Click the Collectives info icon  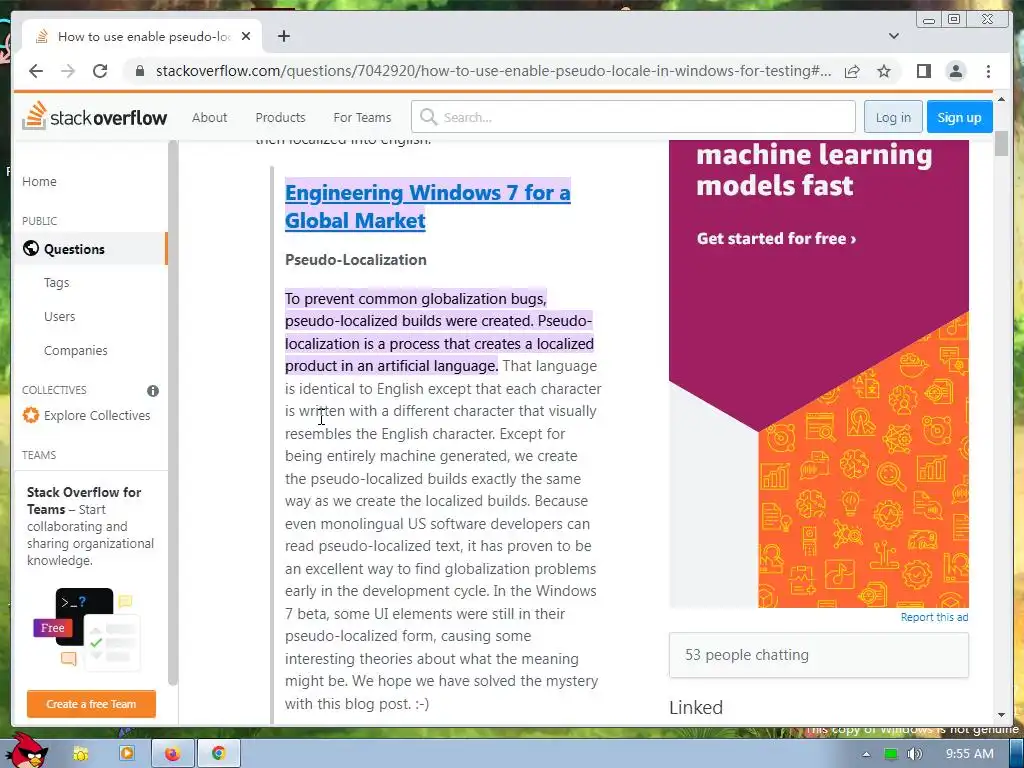click(153, 391)
